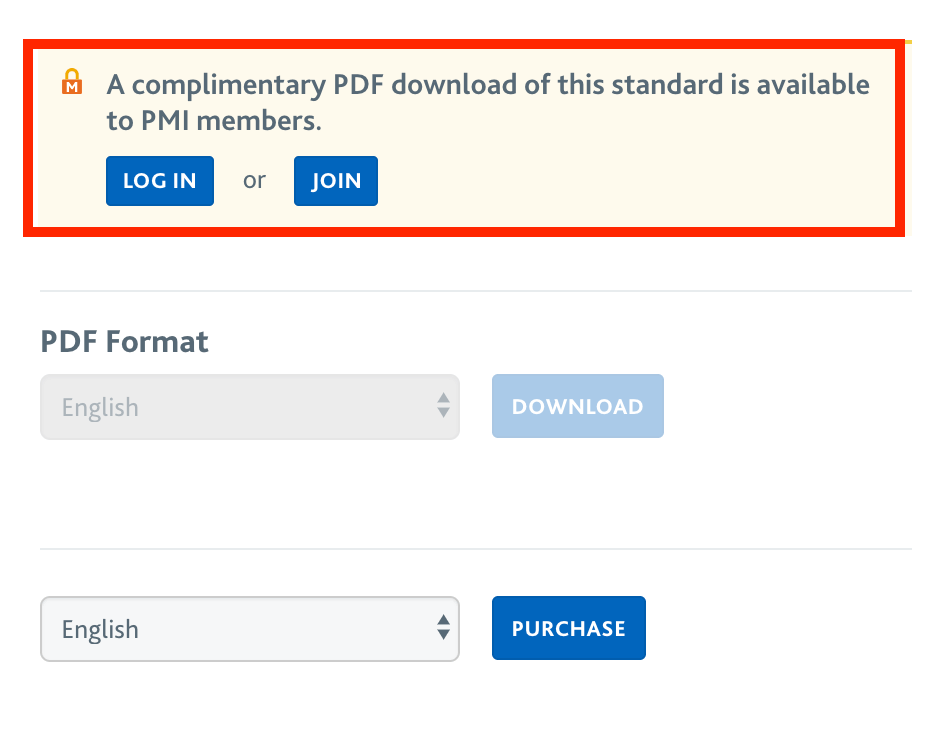Click the divider line above PDF Format
946x742 pixels.
(475, 291)
